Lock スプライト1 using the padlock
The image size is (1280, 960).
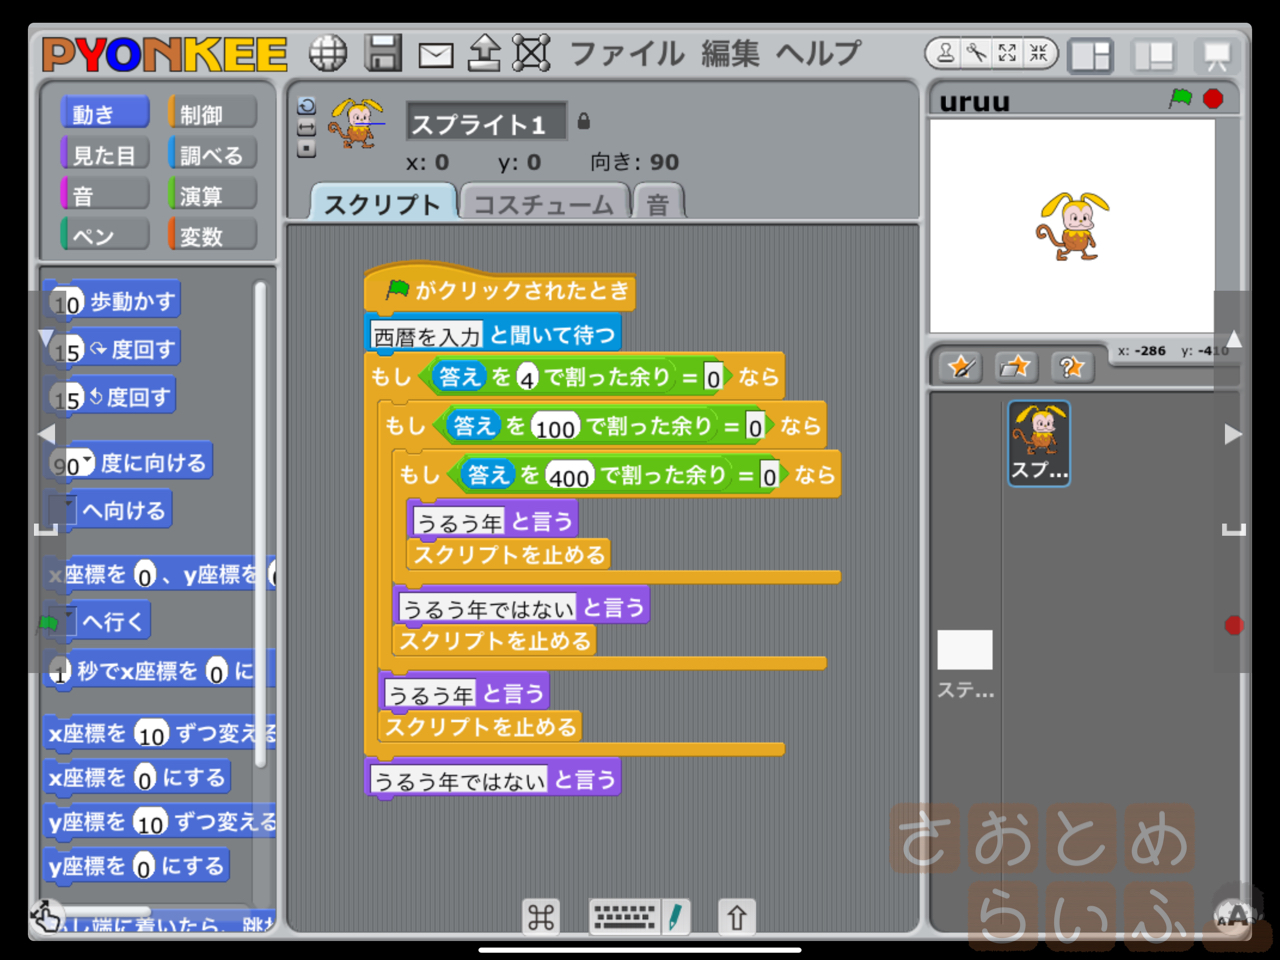click(x=584, y=121)
